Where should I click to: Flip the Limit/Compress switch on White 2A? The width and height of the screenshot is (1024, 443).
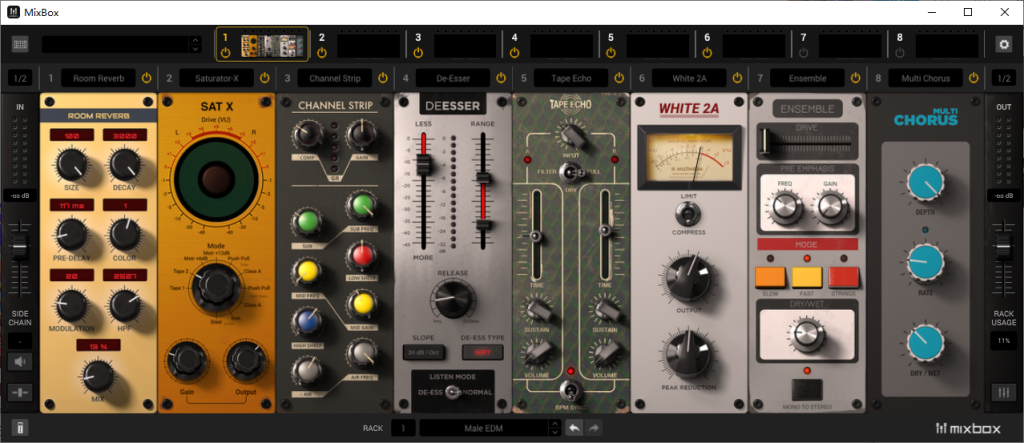pos(688,212)
